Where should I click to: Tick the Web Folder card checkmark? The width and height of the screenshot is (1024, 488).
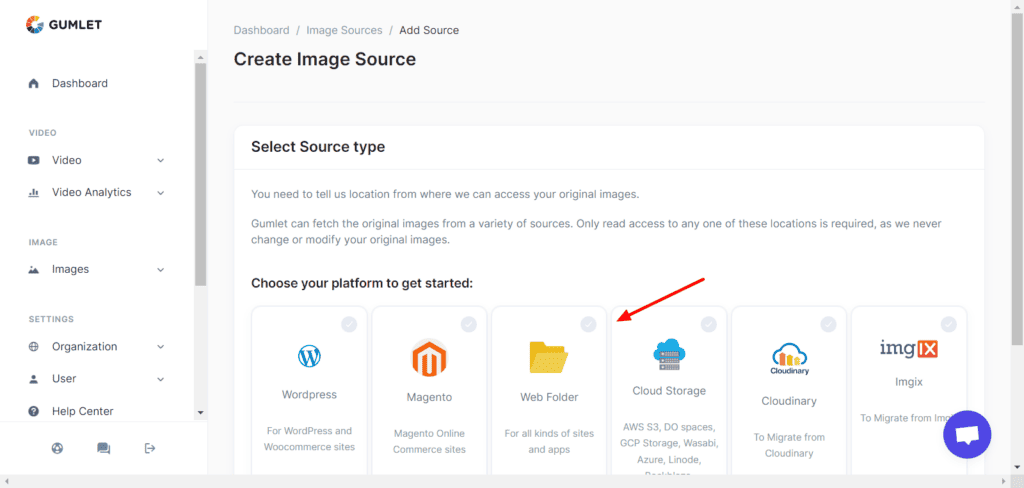588,324
